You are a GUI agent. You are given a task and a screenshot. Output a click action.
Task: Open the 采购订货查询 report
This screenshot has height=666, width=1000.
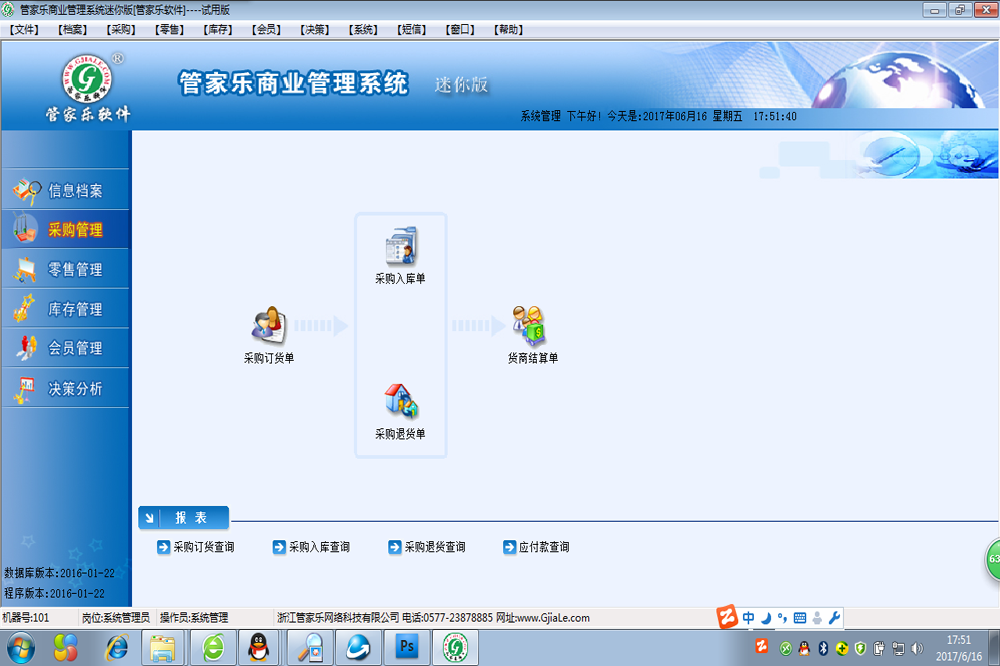[x=196, y=547]
